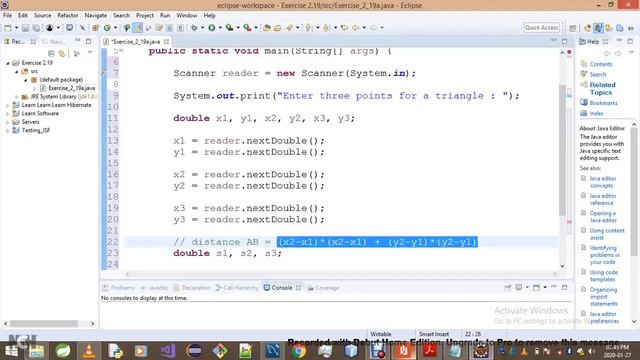Click the Pin Console icon
The height and width of the screenshot is (360, 640).
coord(507,287)
